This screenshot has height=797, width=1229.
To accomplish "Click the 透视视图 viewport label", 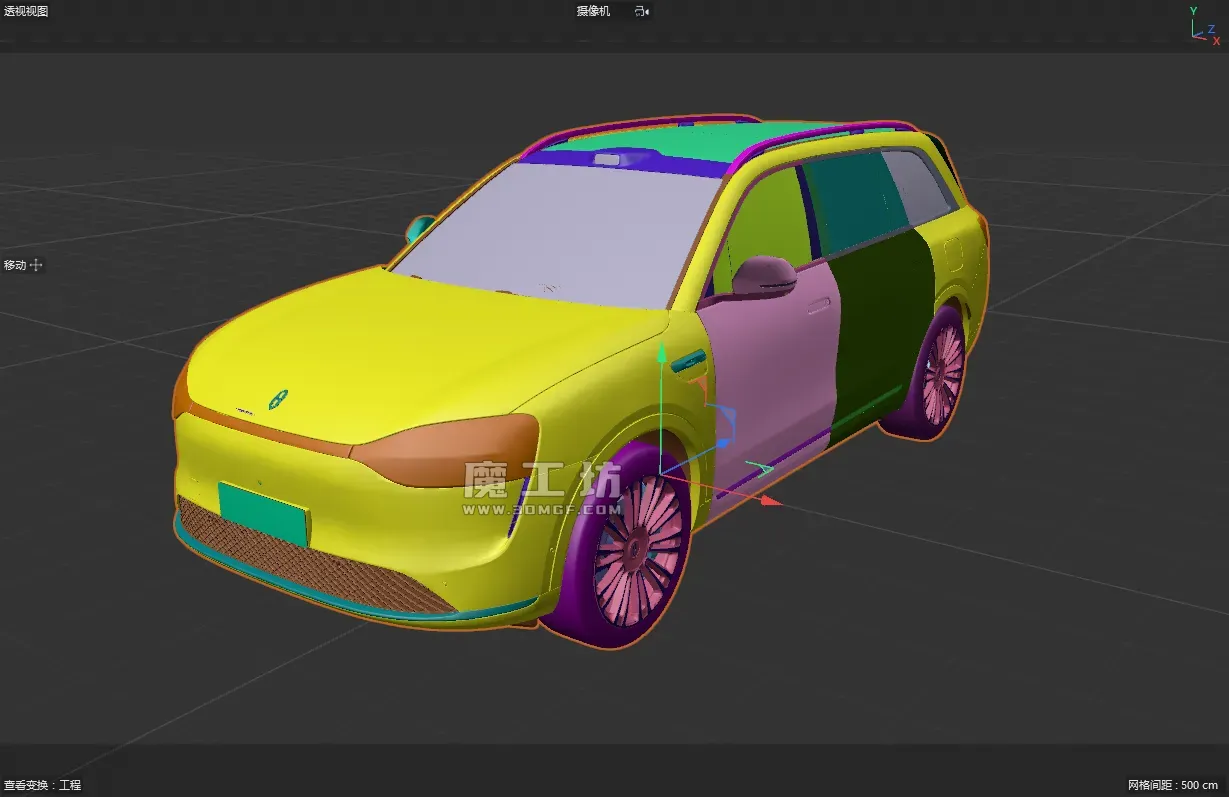I will point(26,11).
